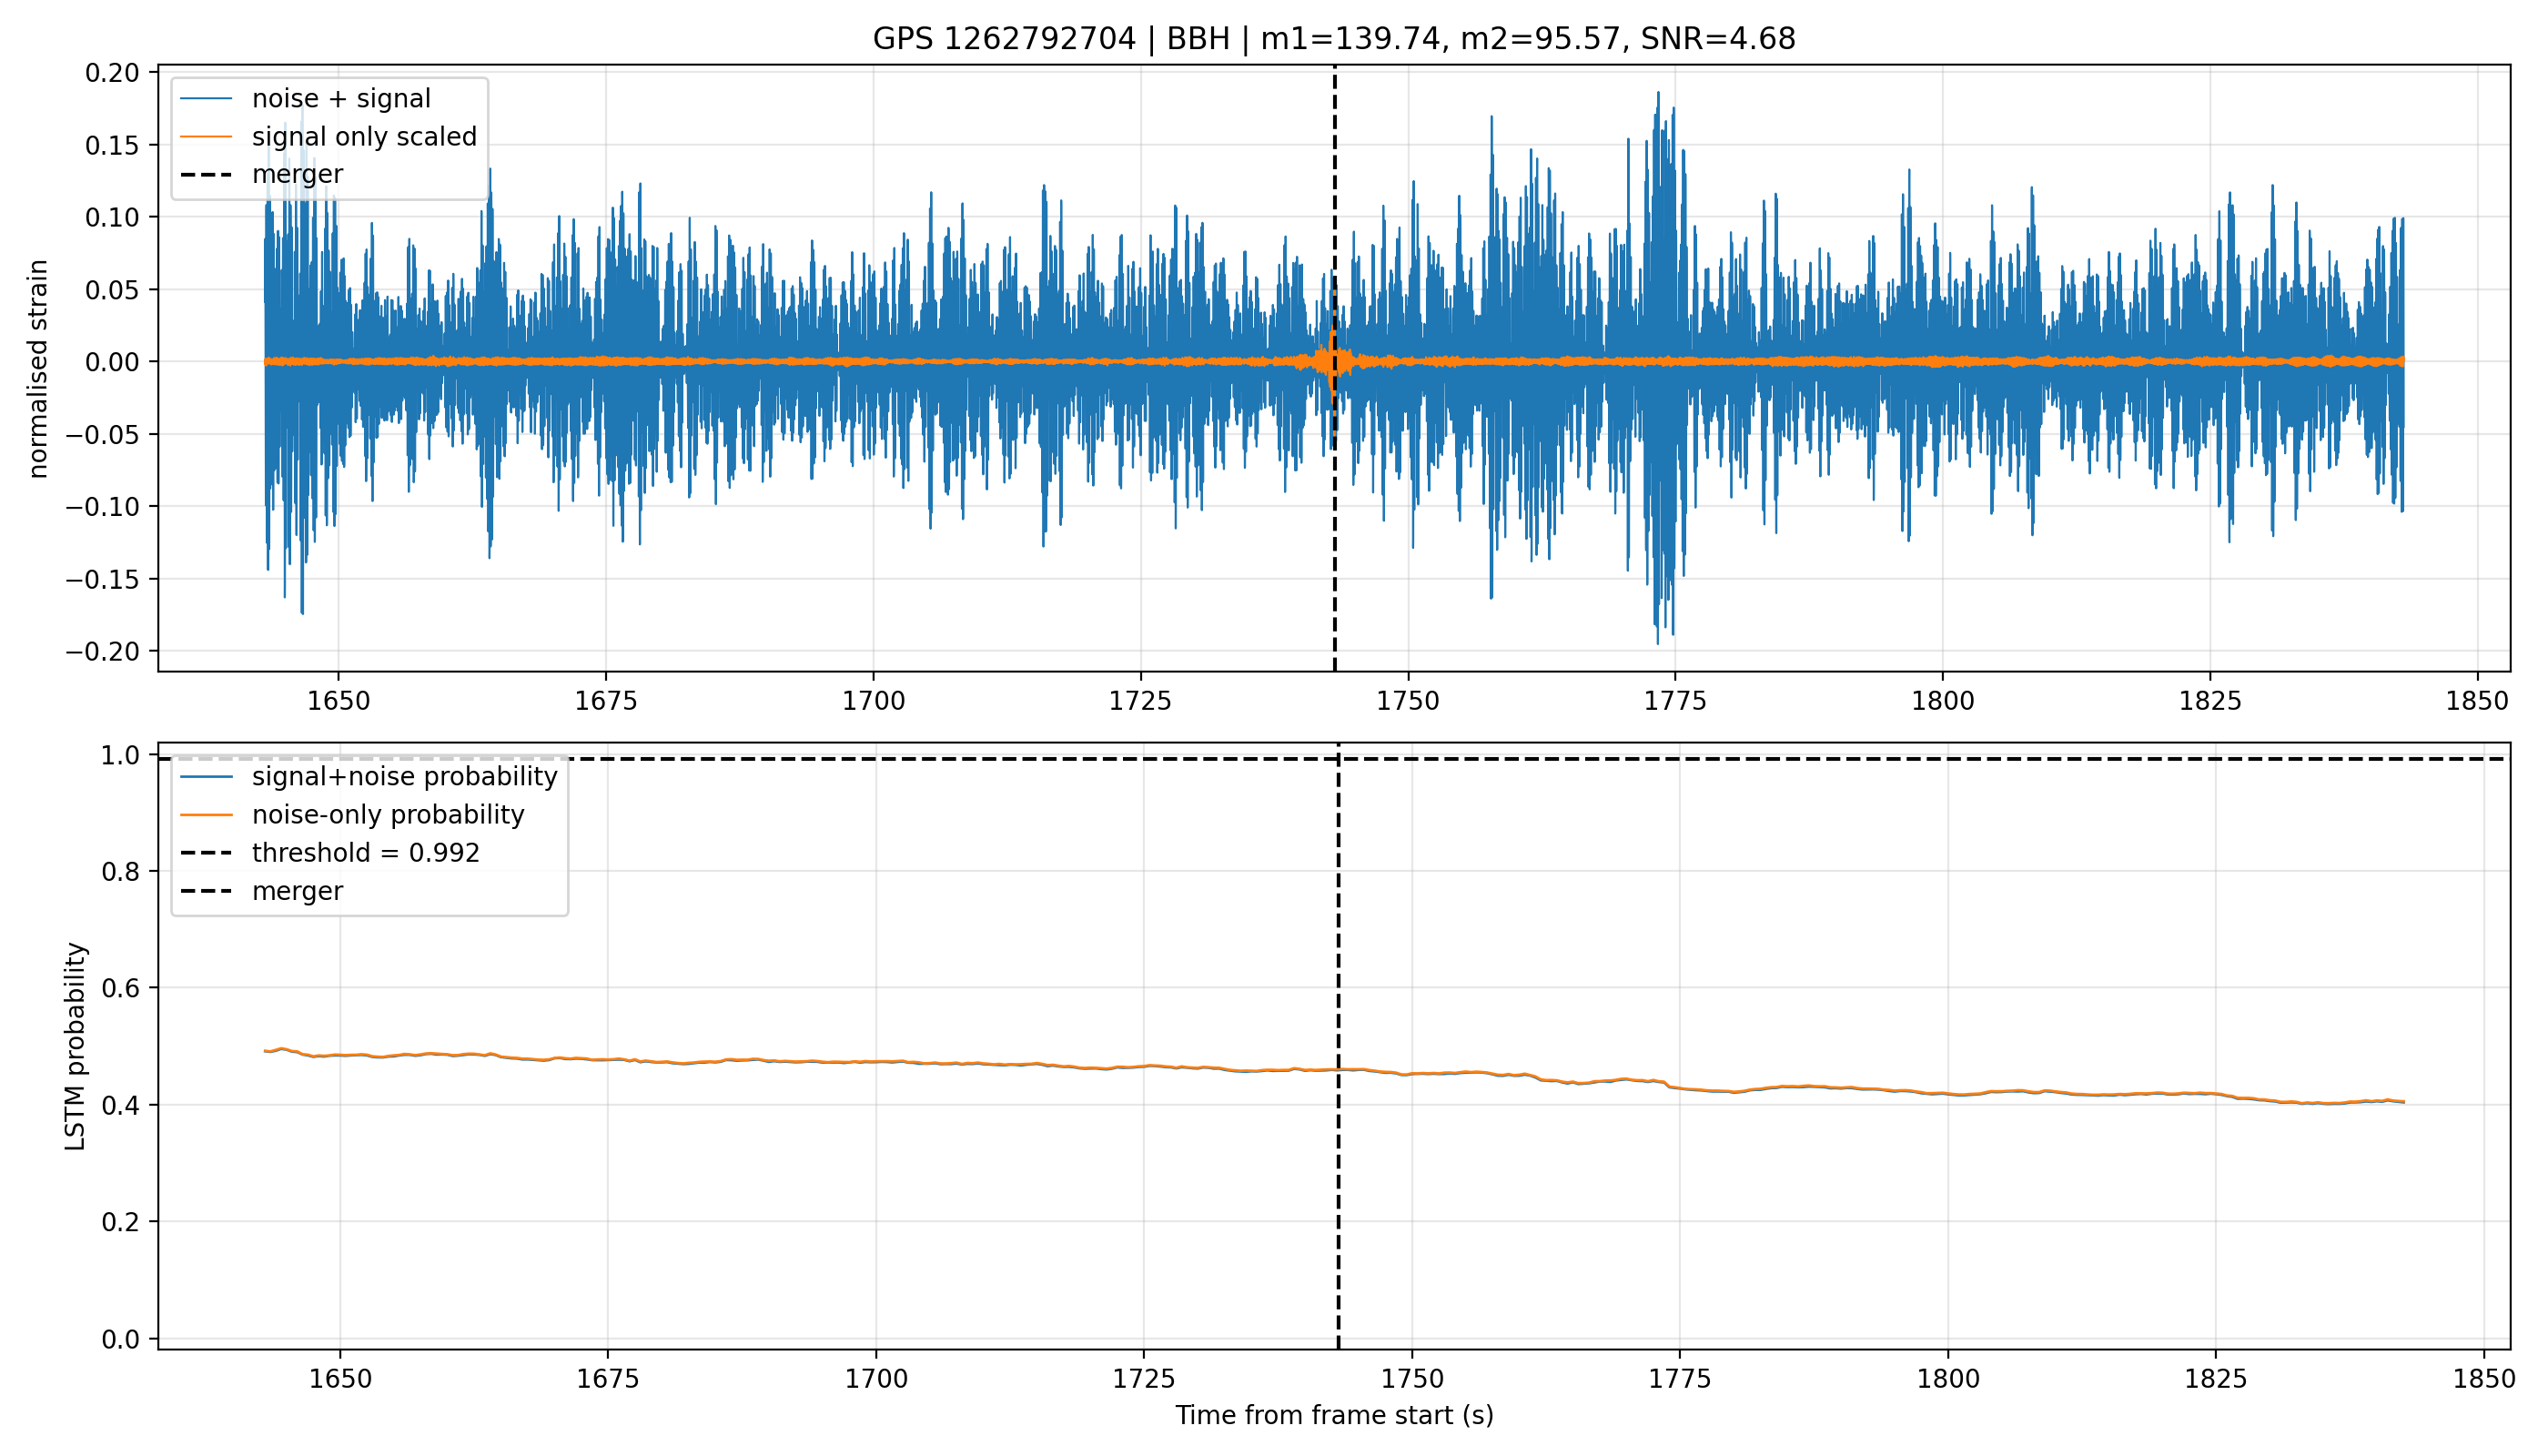Click the 'normalised strain' y-axis label
Image resolution: width=2548 pixels, height=1456 pixels.
pyautogui.click(x=38, y=369)
